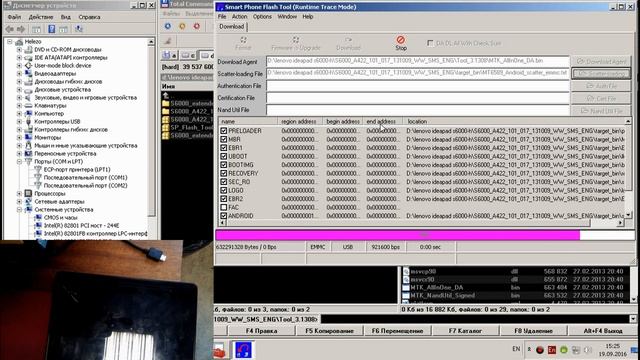Click the Firmware Upgrade toolbar icon
The width and height of the screenshot is (640, 360).
pyautogui.click(x=296, y=40)
